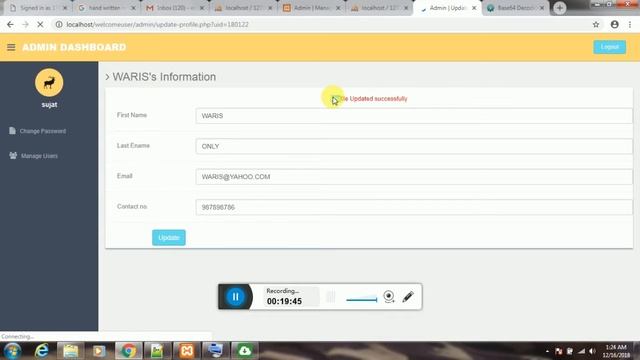640x360 pixels.
Task: Switch to the first localhost phpMyAdmin tab
Action: coord(243,8)
